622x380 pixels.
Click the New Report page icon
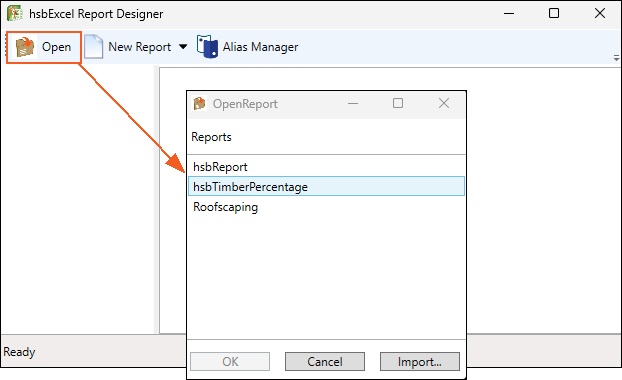pos(94,47)
